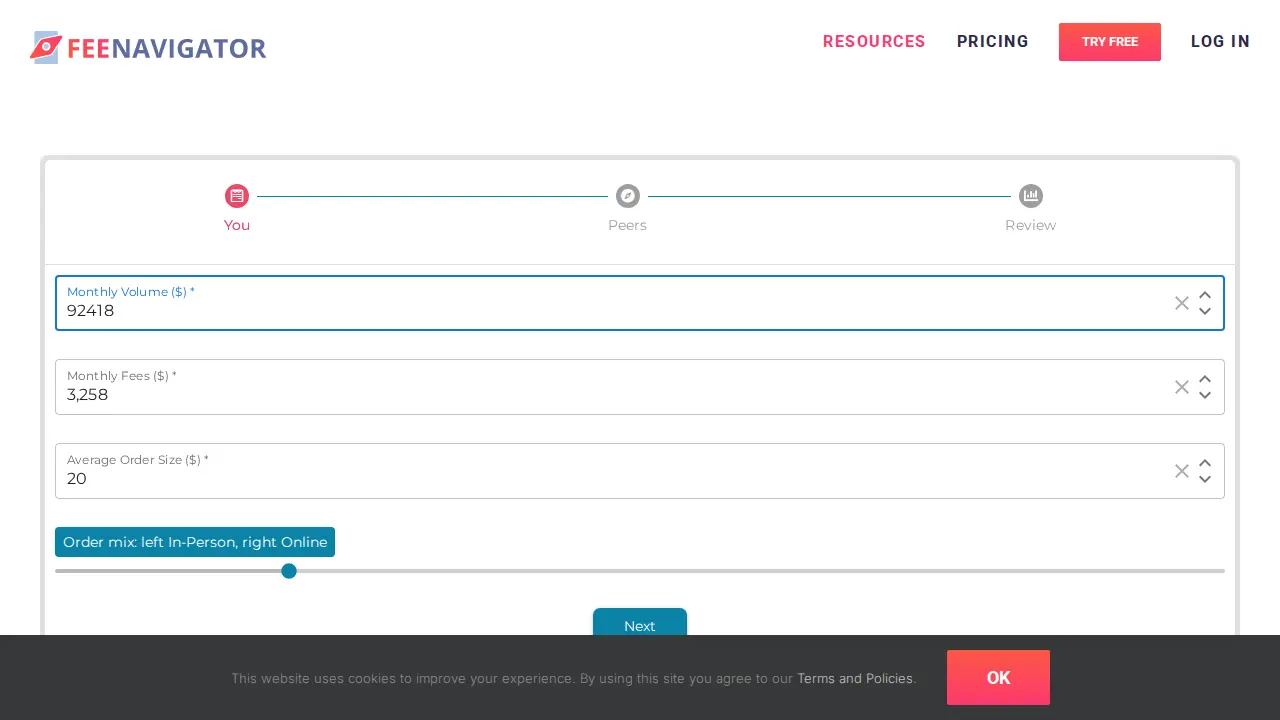Select the You step icon
This screenshot has width=1280, height=720.
point(237,196)
